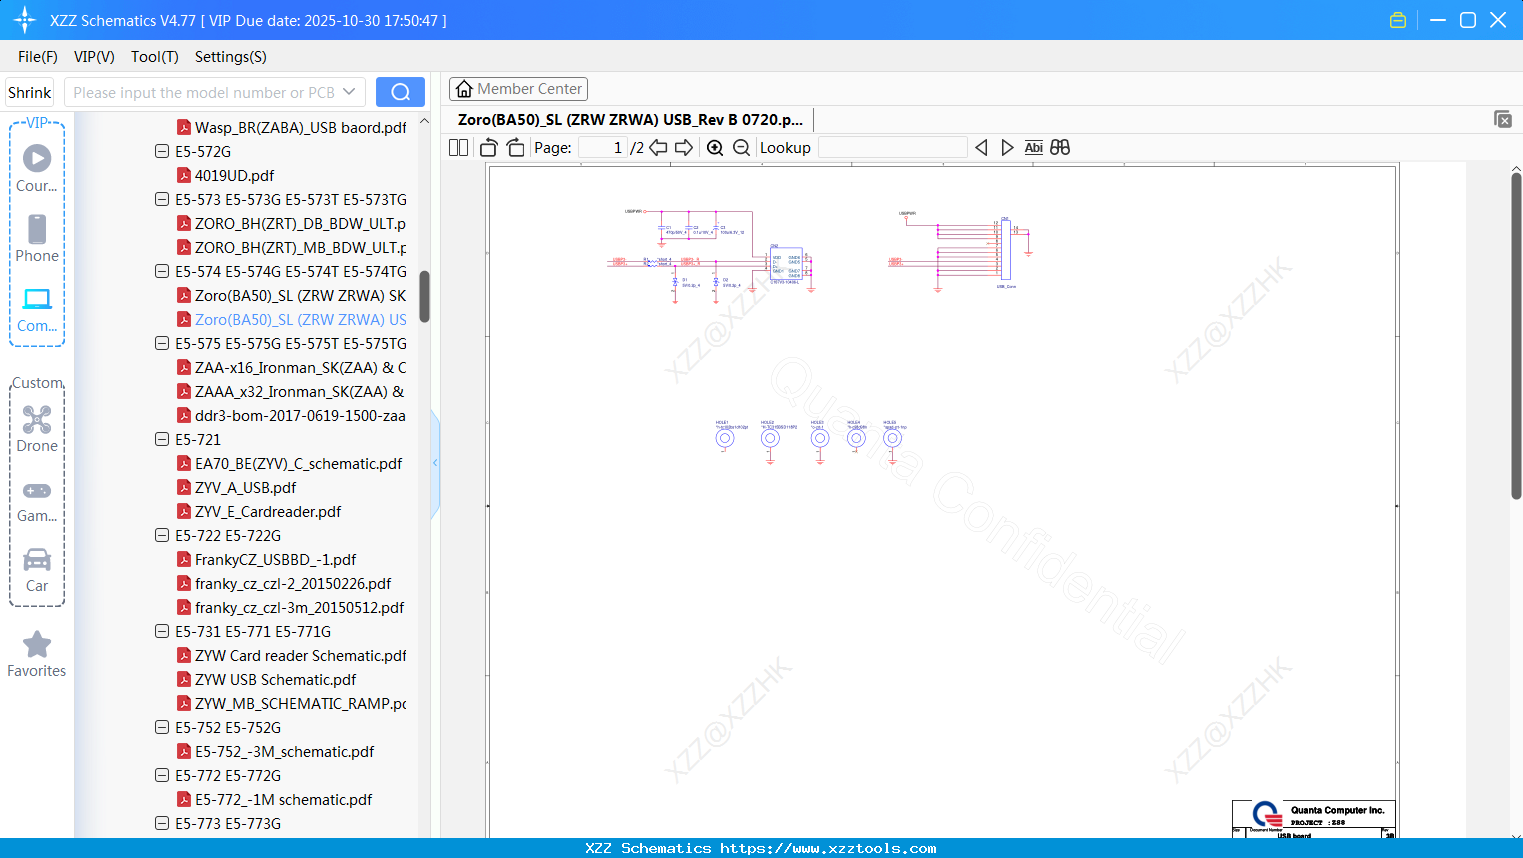The image size is (1523, 858).
Task: Collapse the E5-575 E5-575G tree node
Action: (162, 343)
